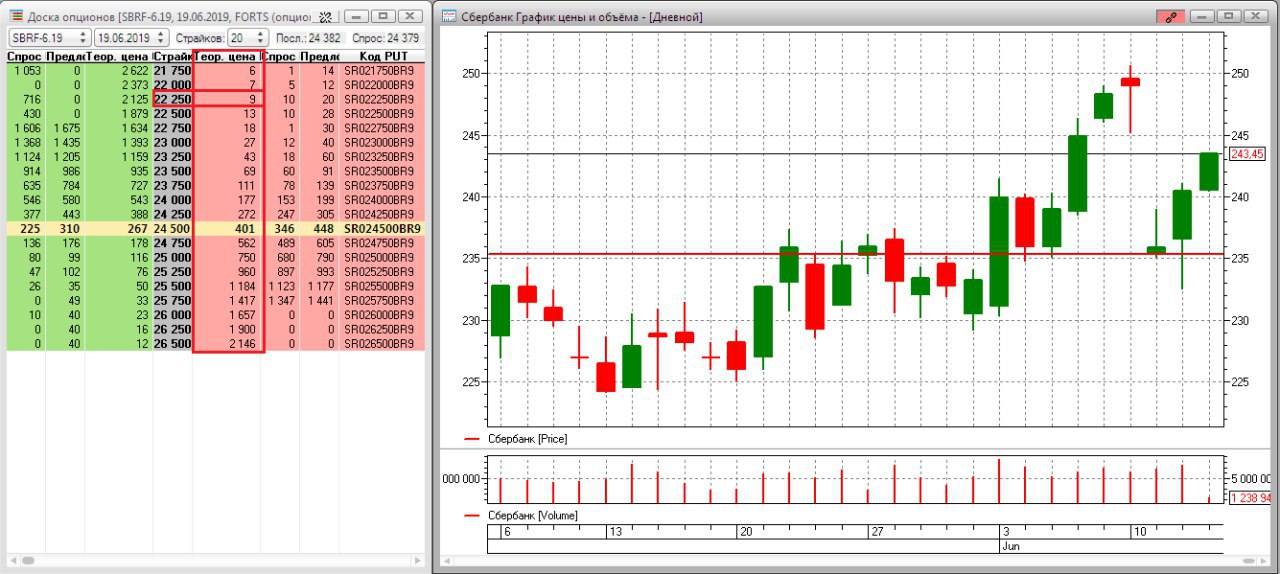Select the highlighted central strike 24 500

[172, 228]
